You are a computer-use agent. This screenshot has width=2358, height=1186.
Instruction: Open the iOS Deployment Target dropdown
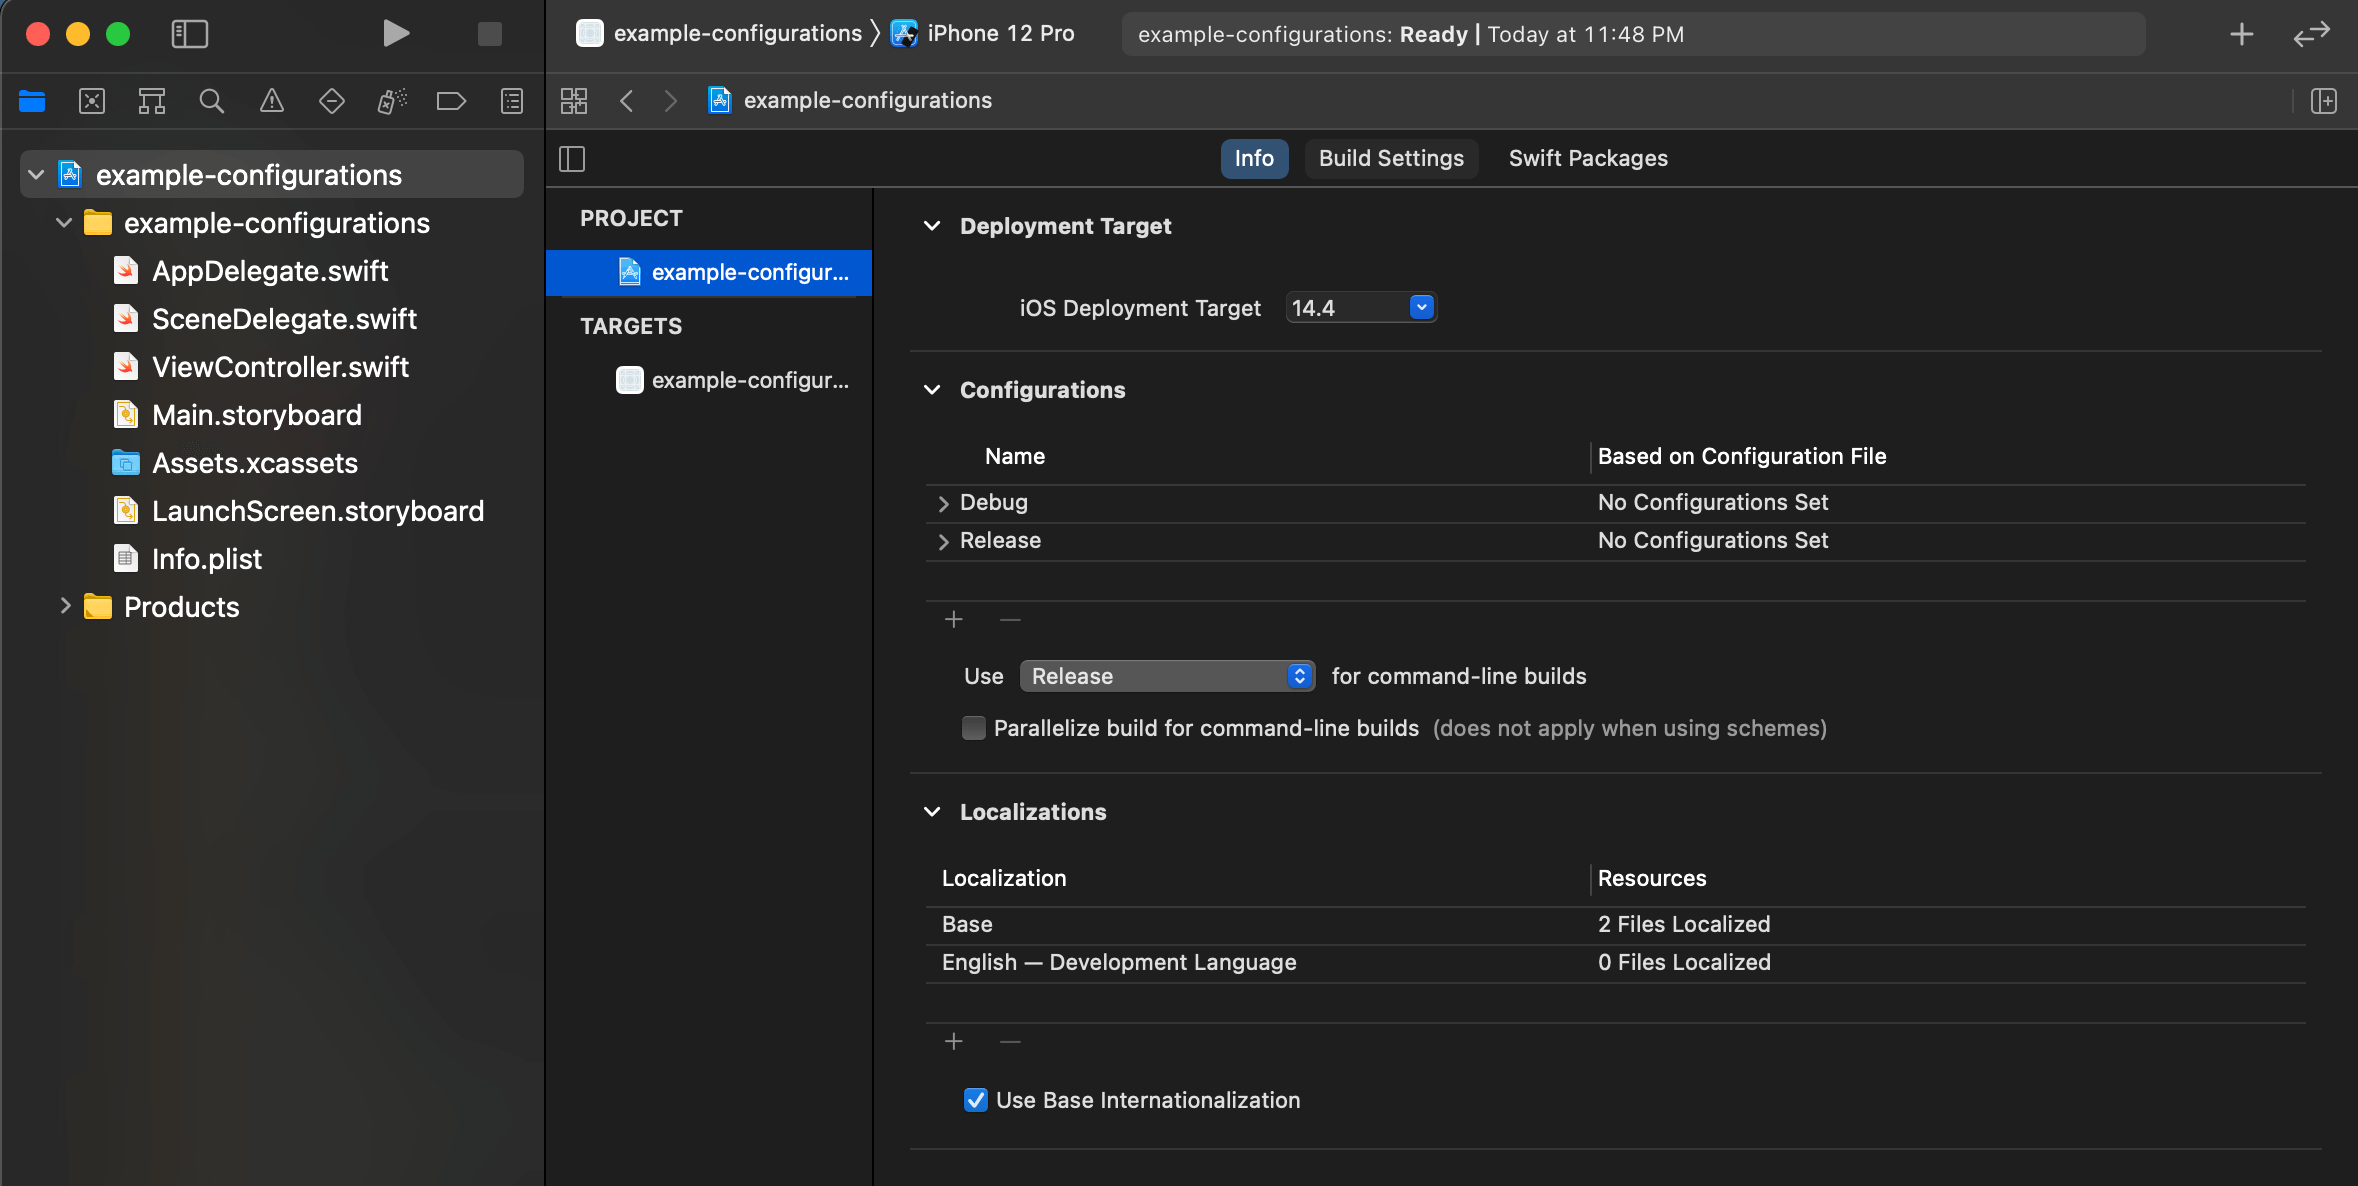tap(1421, 308)
